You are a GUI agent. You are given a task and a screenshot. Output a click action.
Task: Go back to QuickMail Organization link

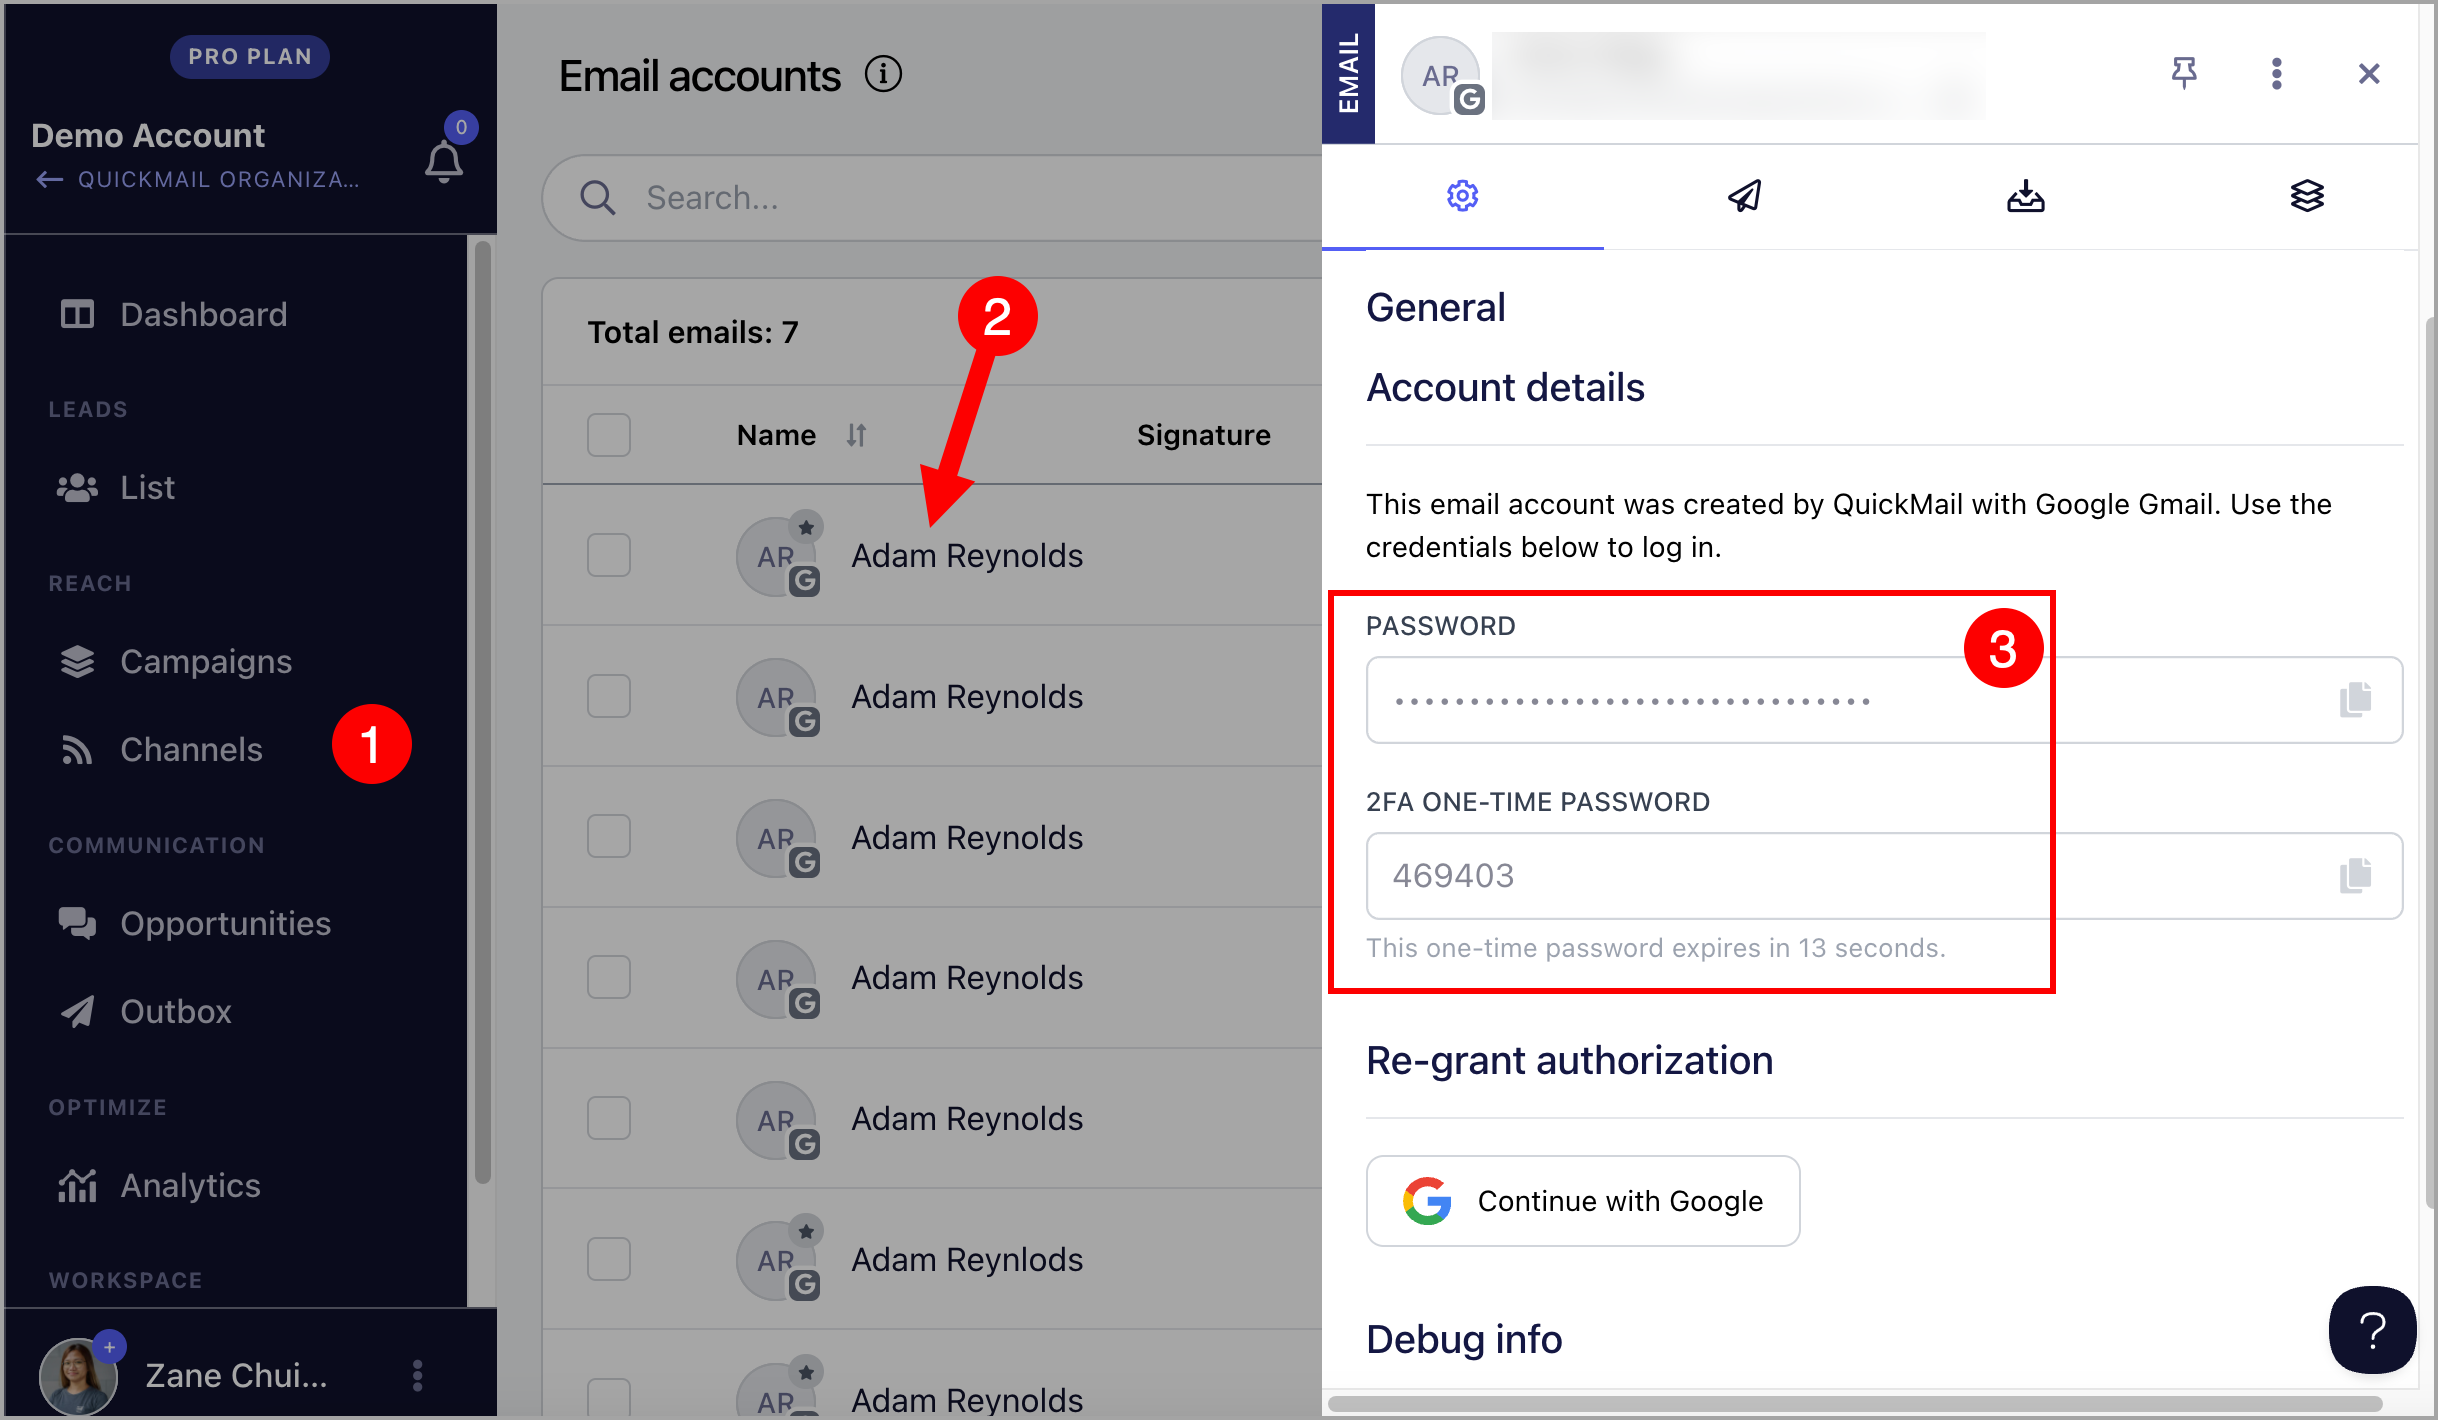[x=198, y=180]
